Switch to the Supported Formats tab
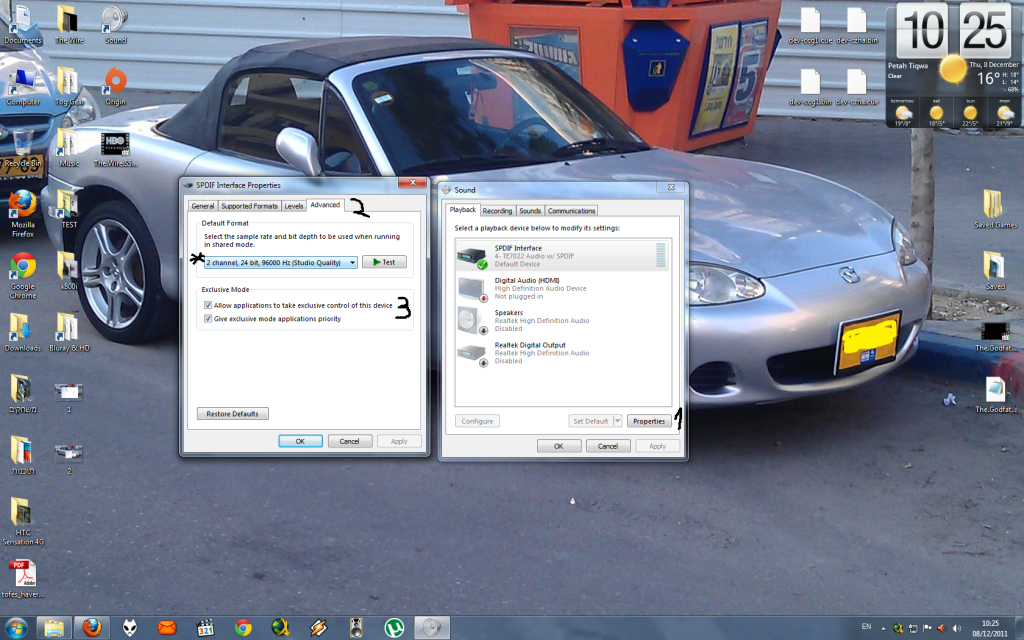 (x=249, y=206)
